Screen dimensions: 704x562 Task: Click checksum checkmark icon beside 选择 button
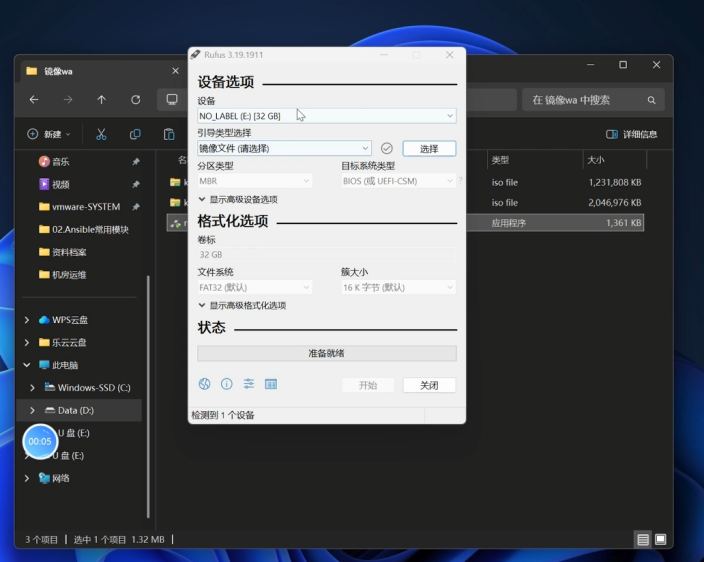point(387,149)
